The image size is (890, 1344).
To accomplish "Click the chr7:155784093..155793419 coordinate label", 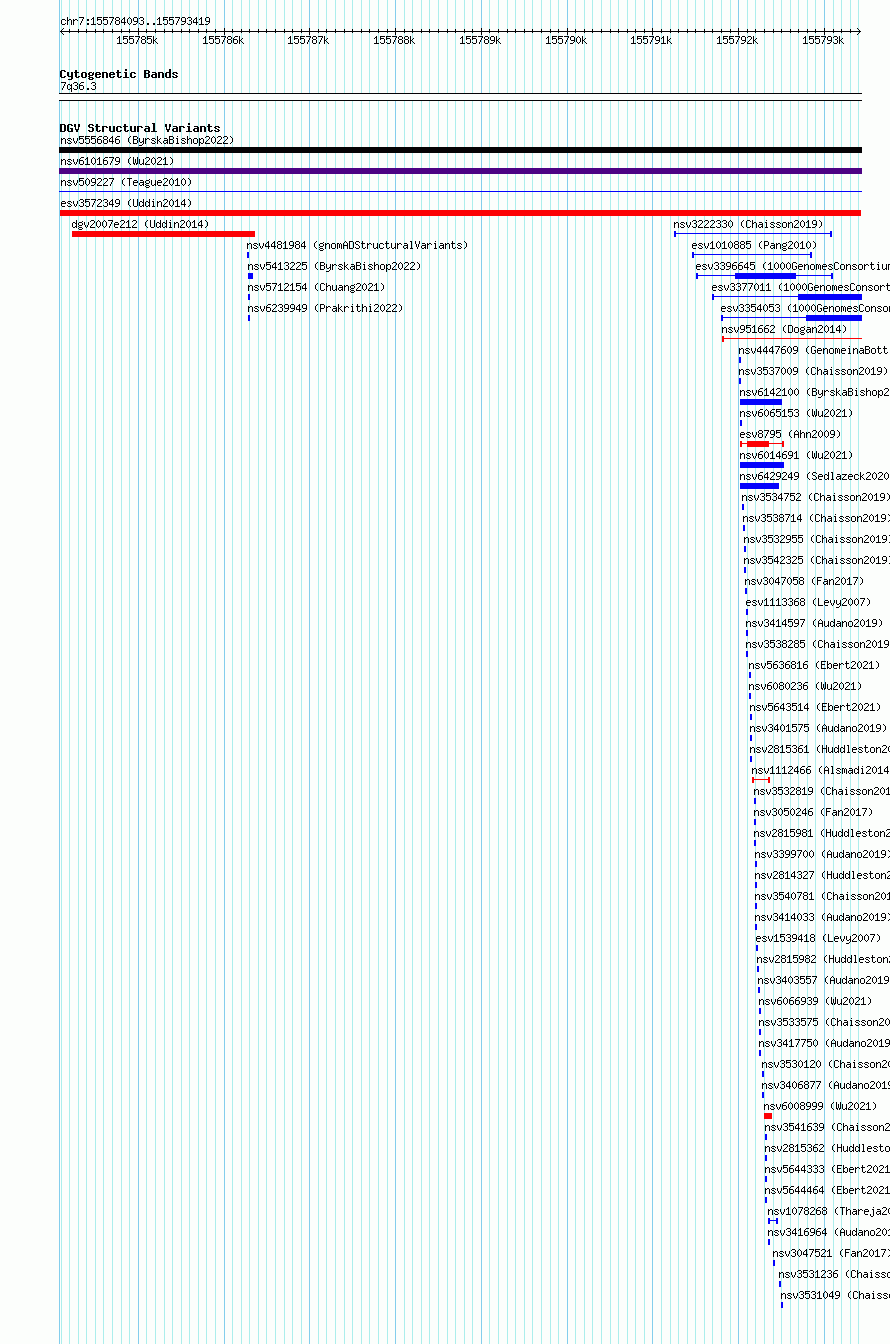I will click(x=135, y=21).
